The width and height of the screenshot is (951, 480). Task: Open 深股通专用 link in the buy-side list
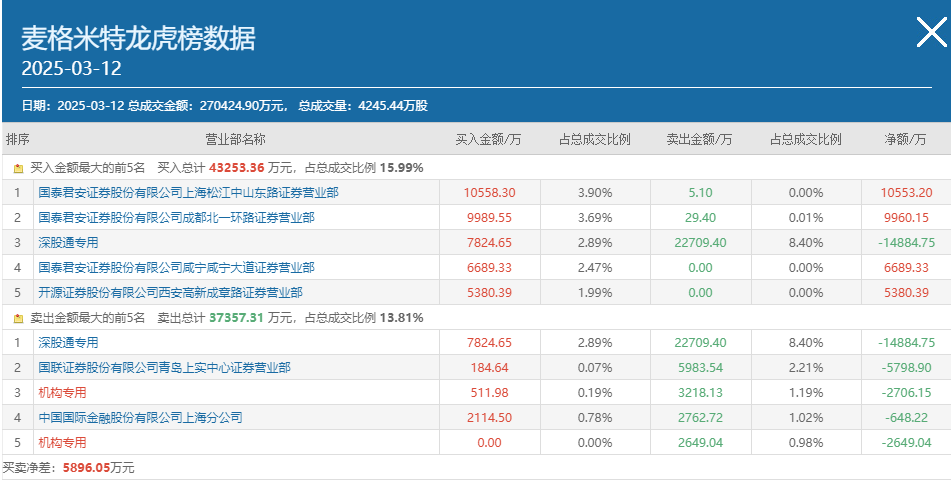(x=68, y=243)
